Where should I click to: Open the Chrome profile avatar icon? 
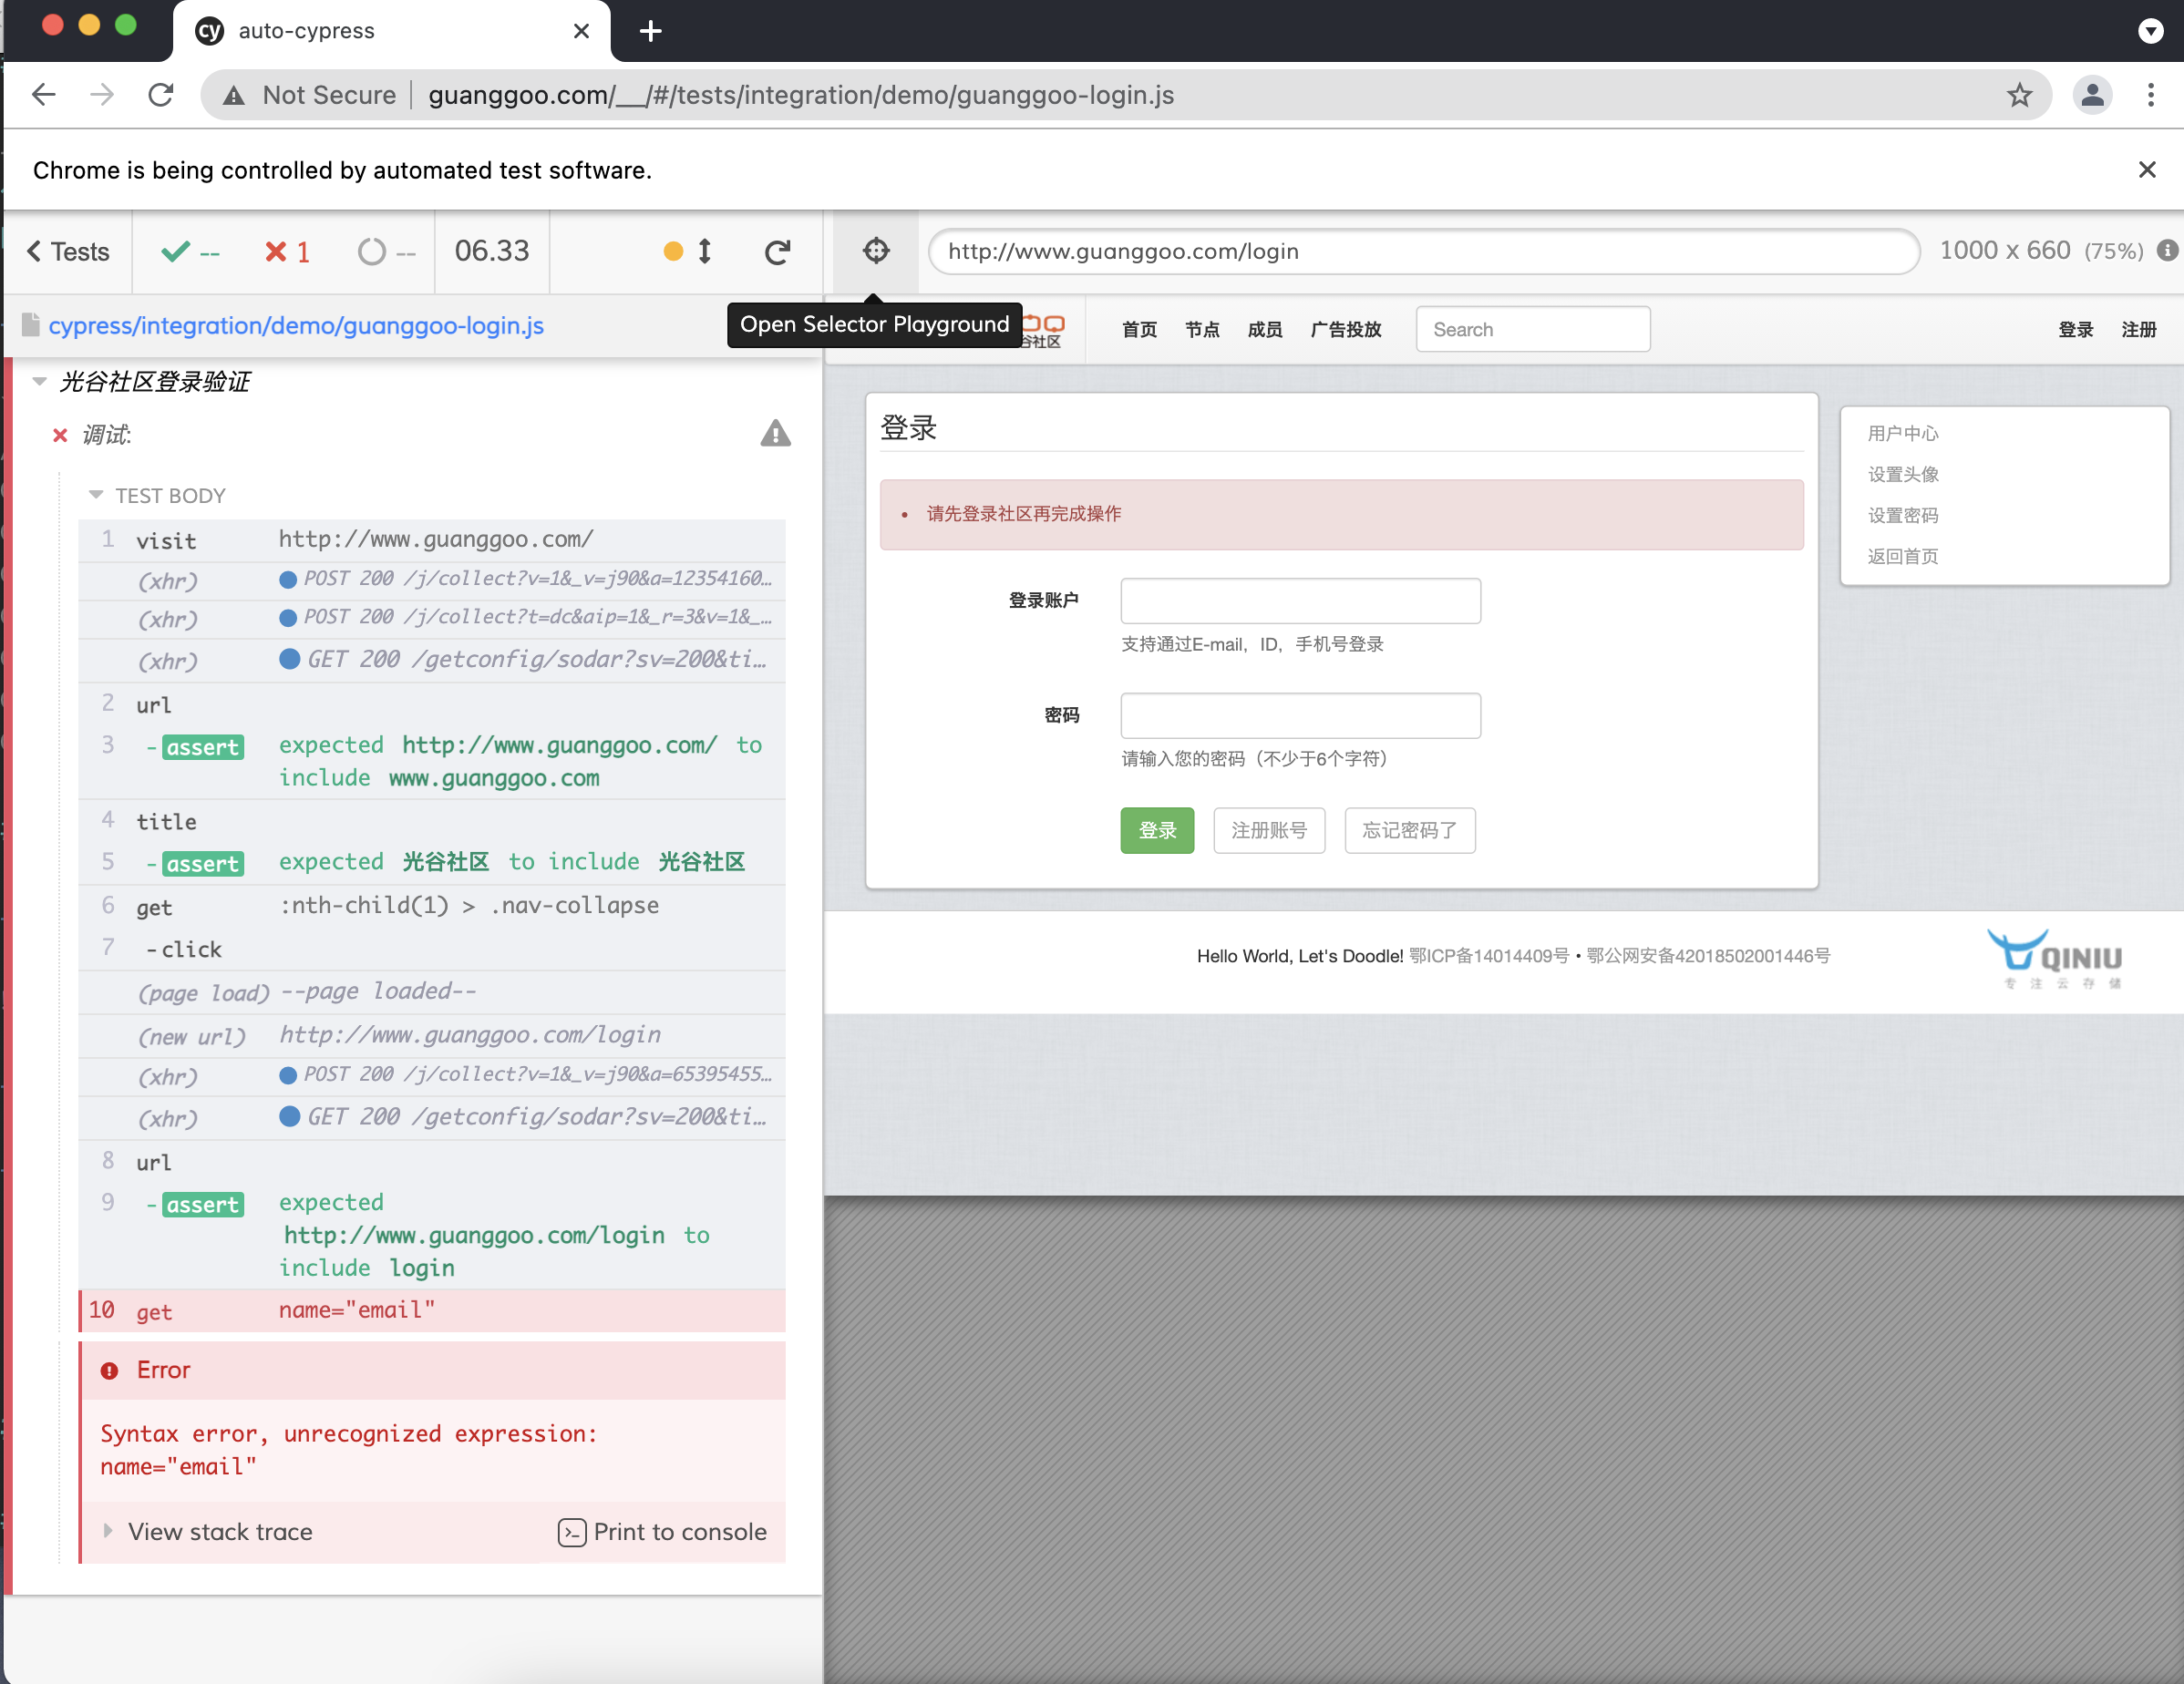(2091, 95)
